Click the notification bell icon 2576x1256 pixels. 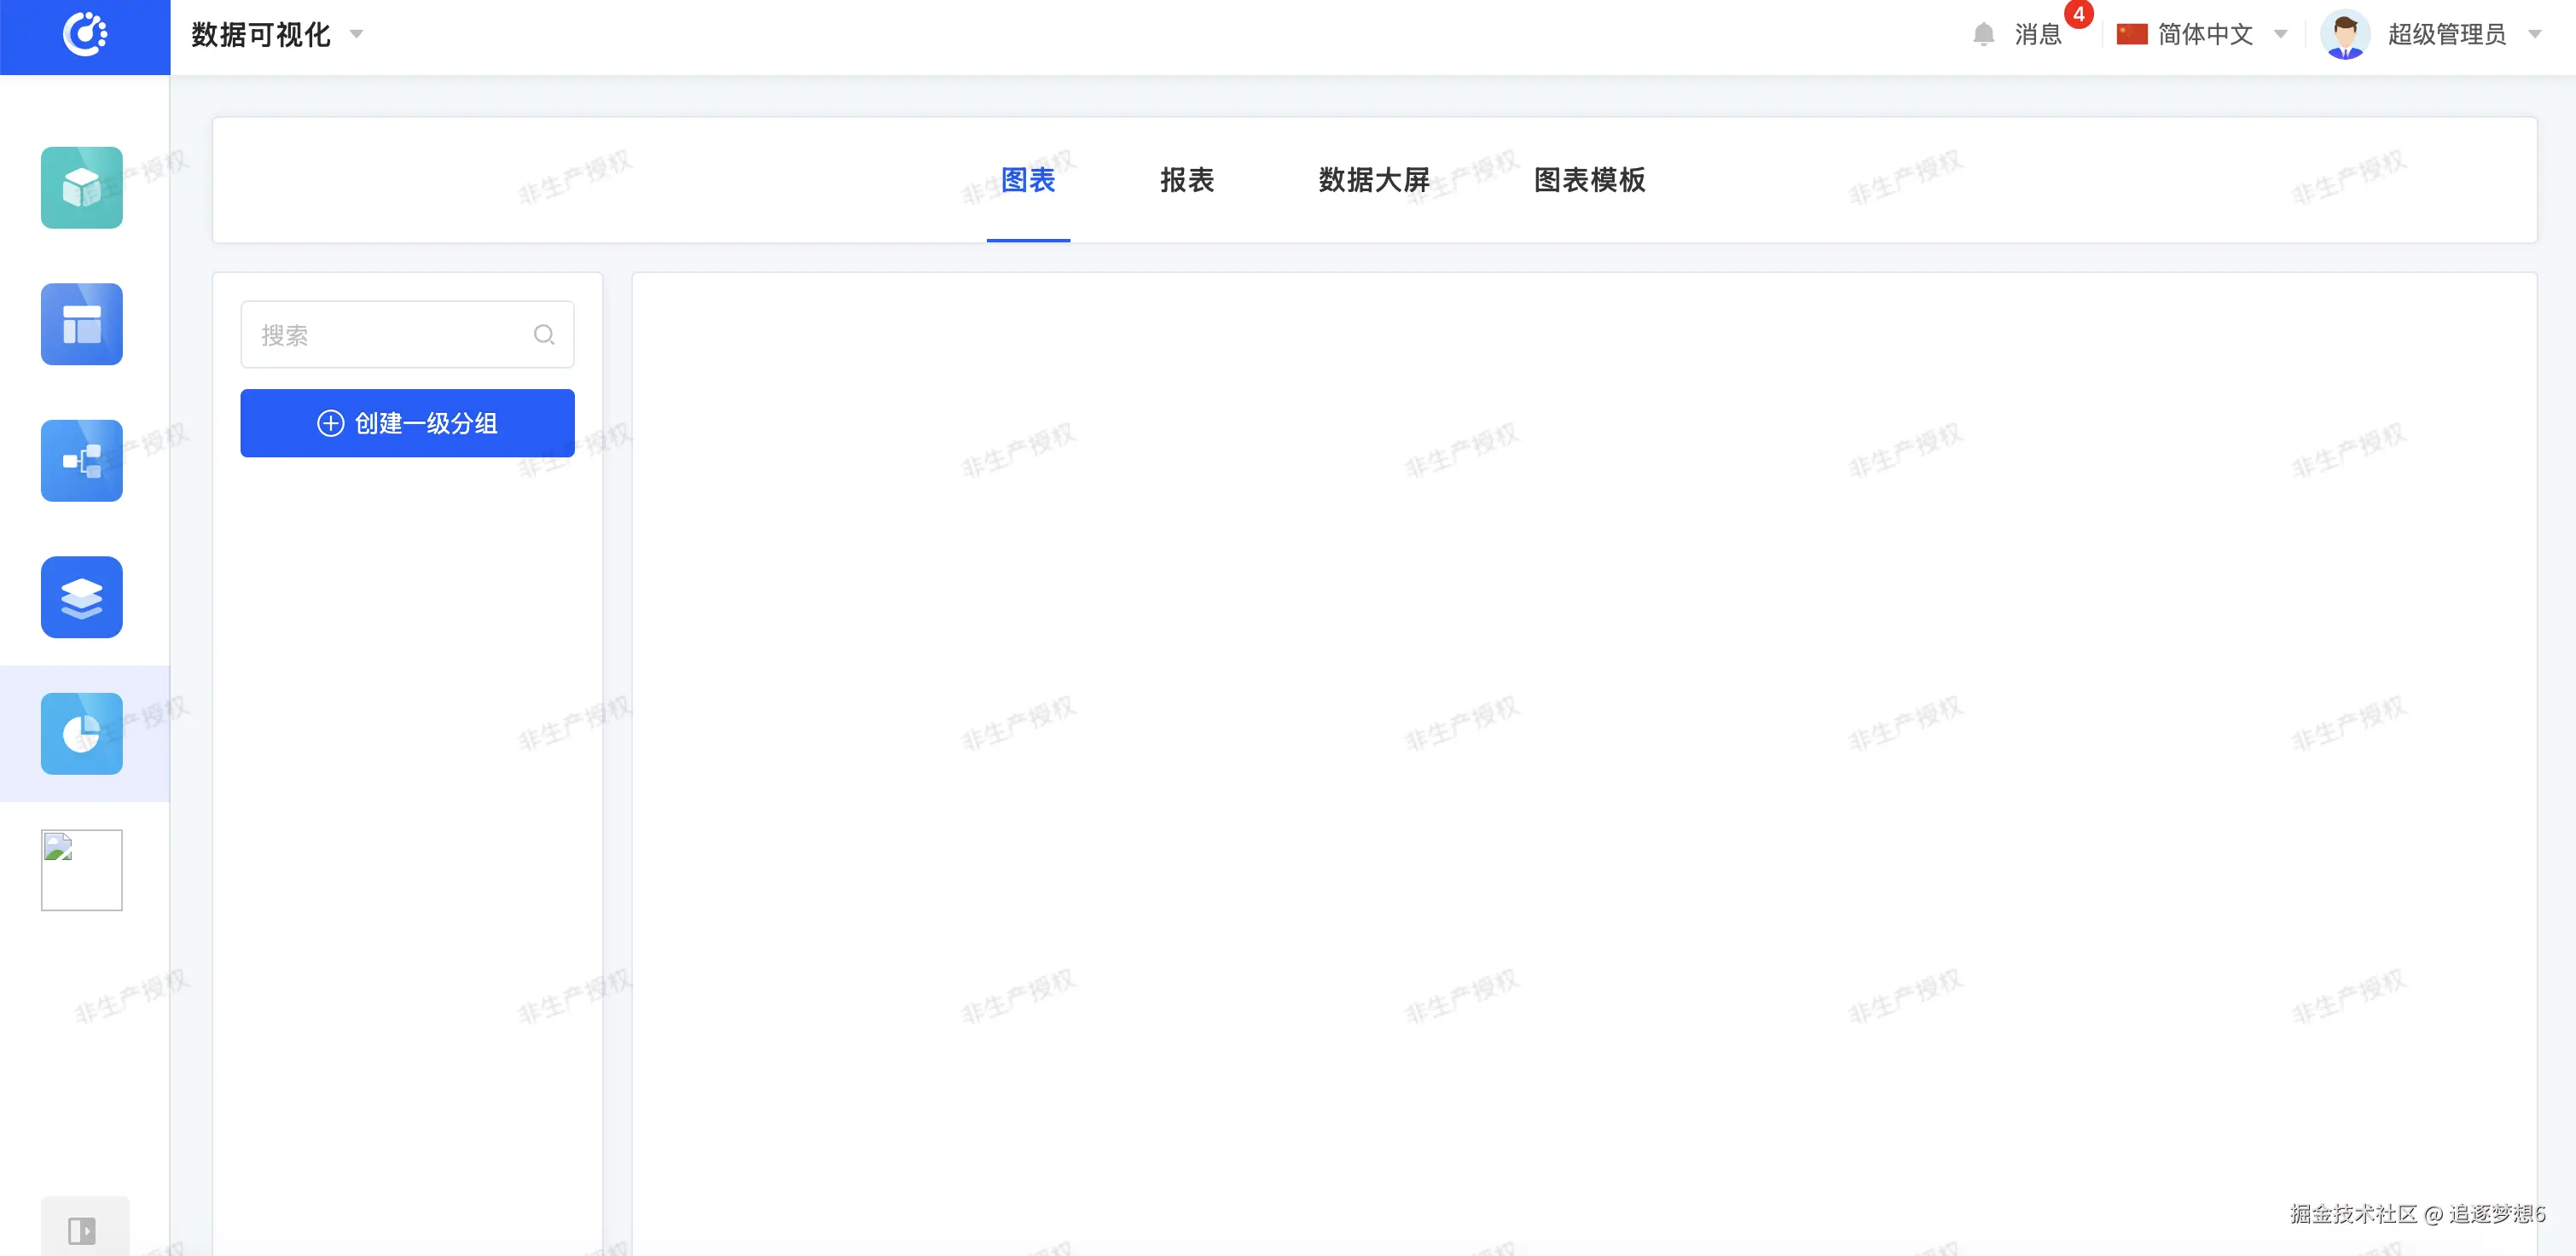coord(1983,35)
